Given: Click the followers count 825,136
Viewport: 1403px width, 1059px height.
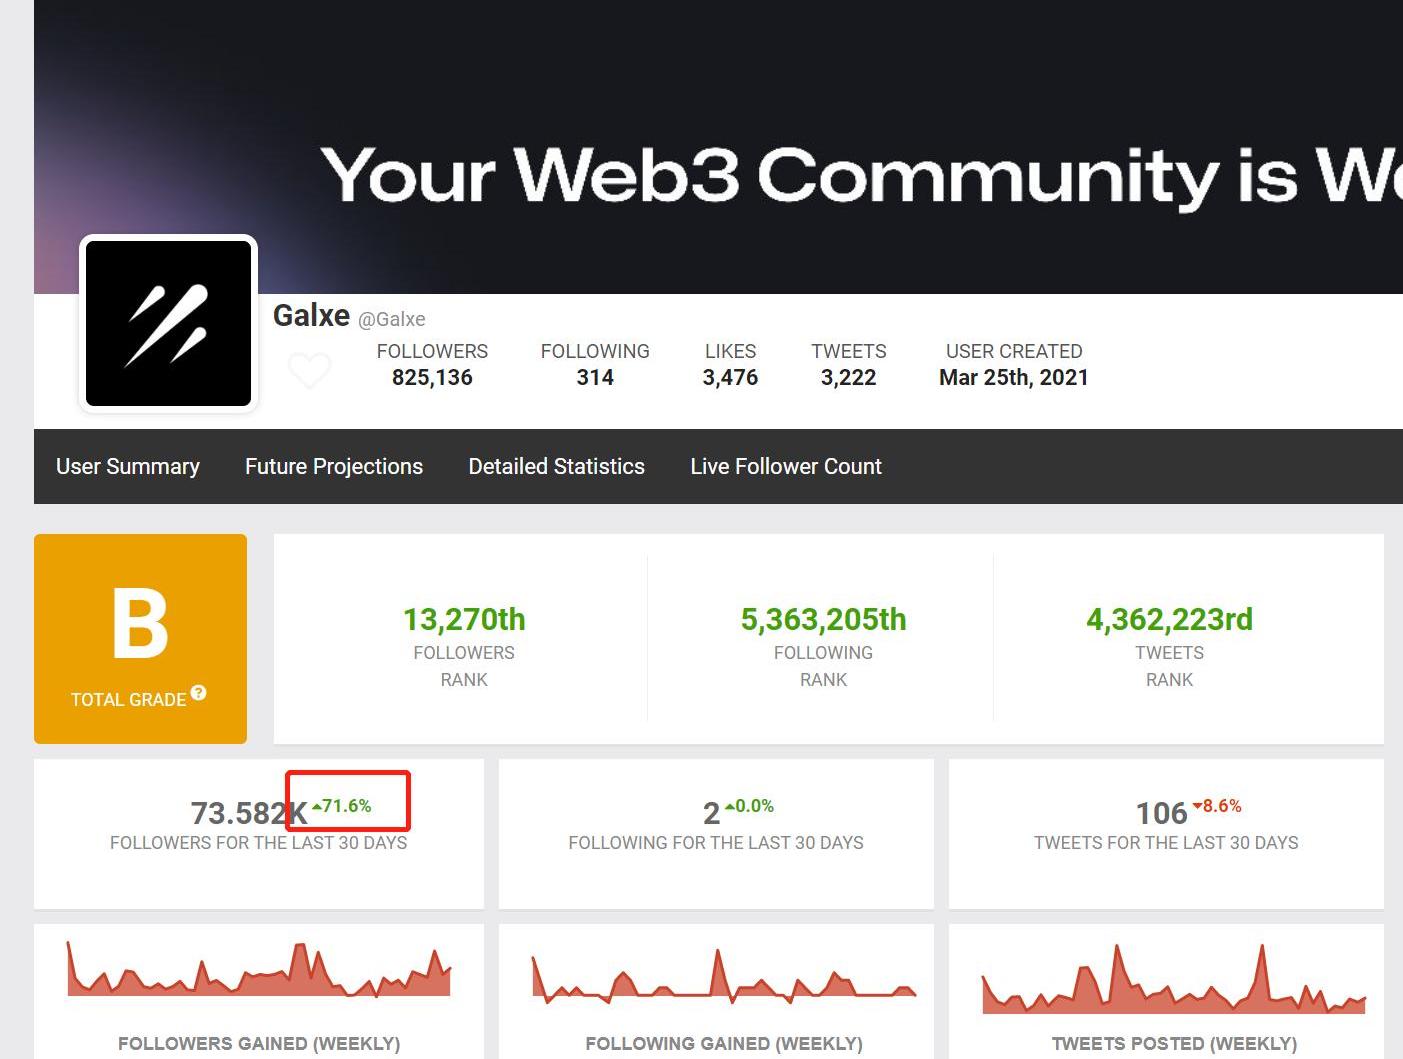Looking at the screenshot, I should (x=432, y=377).
